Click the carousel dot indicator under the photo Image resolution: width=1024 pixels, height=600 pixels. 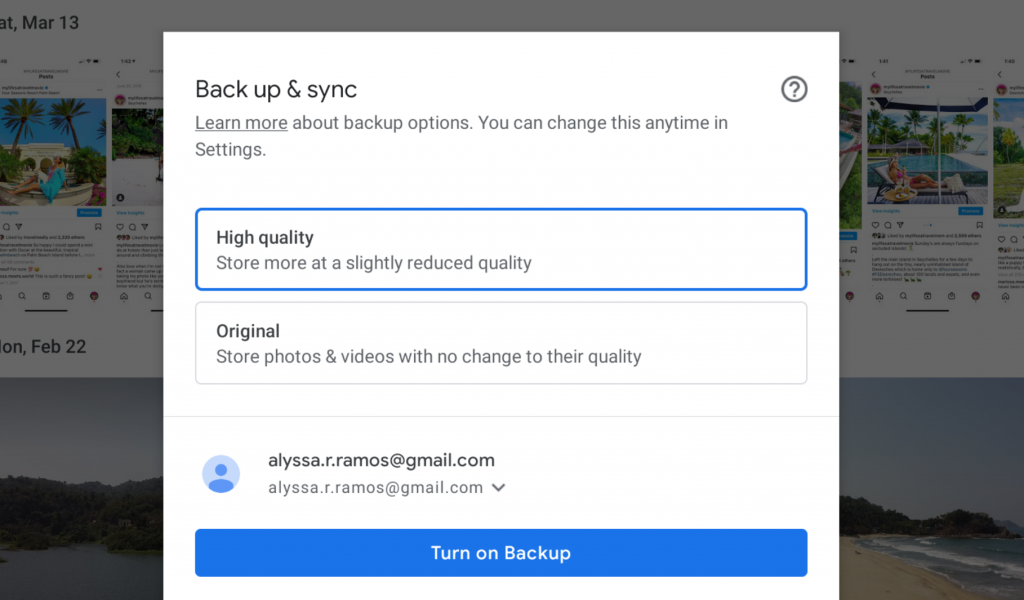(928, 224)
